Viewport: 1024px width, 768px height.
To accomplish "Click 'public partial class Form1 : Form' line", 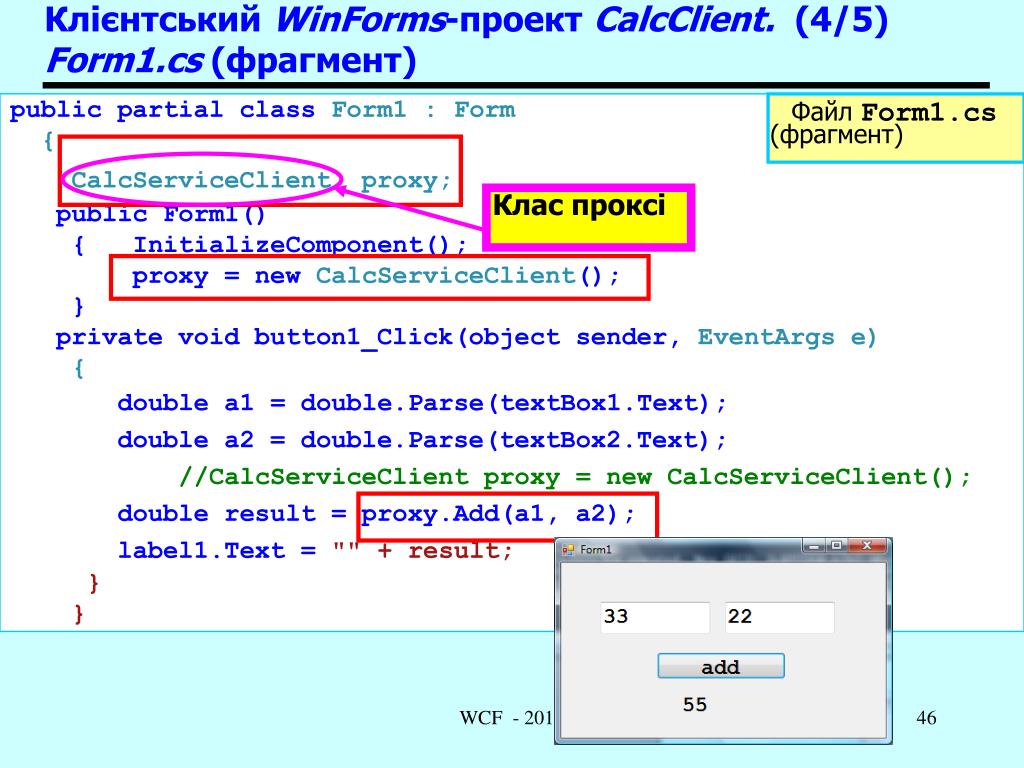I will [x=262, y=110].
